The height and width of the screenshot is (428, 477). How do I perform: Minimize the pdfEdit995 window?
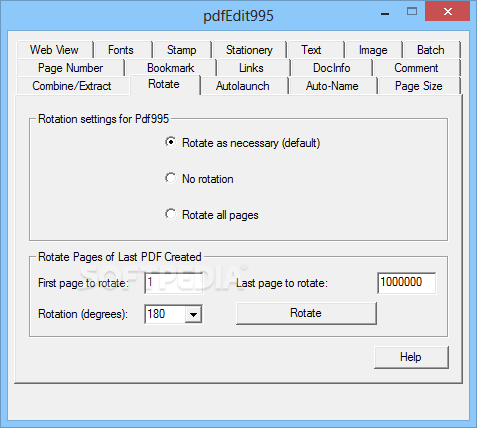pyautogui.click(x=385, y=13)
